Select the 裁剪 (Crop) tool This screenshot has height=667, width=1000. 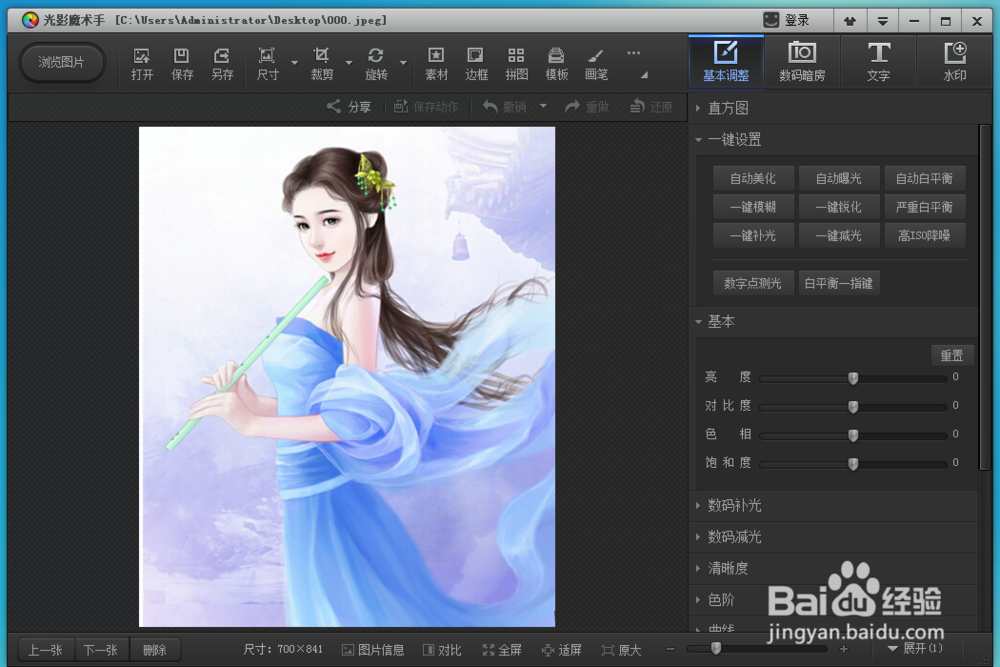pyautogui.click(x=321, y=64)
